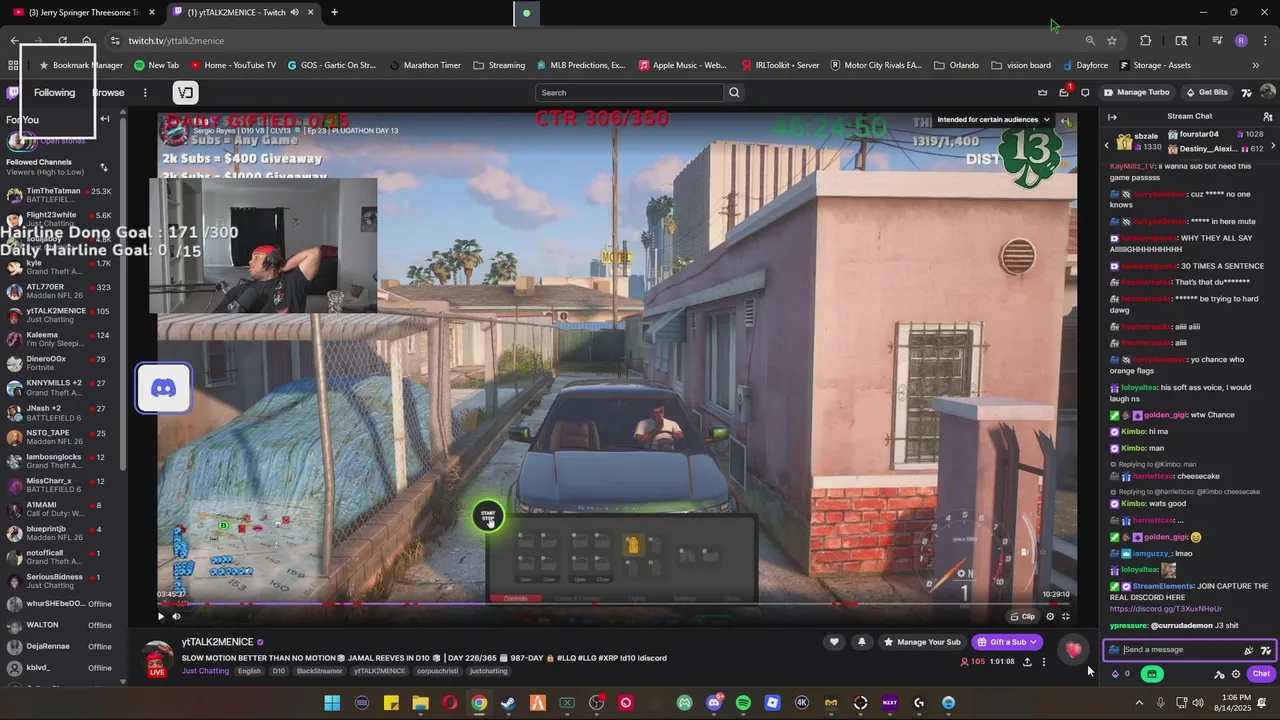Expand 'Intended for certain audiences' dropdown
The image size is (1280, 720).
[x=993, y=120]
